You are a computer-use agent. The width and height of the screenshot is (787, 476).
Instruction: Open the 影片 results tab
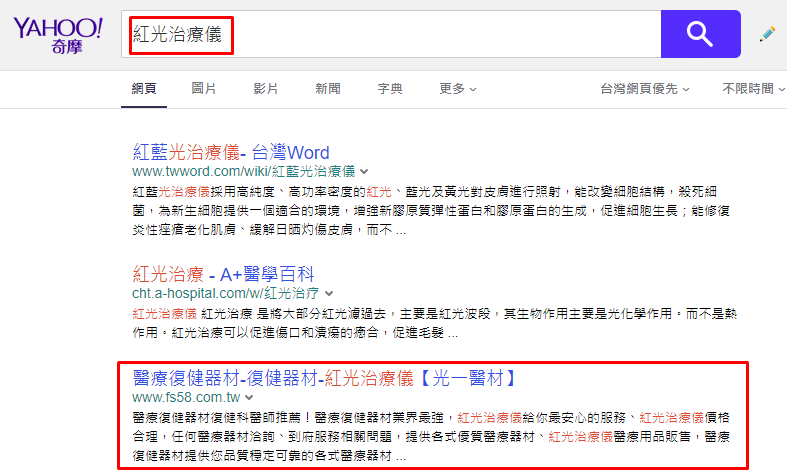[266, 89]
